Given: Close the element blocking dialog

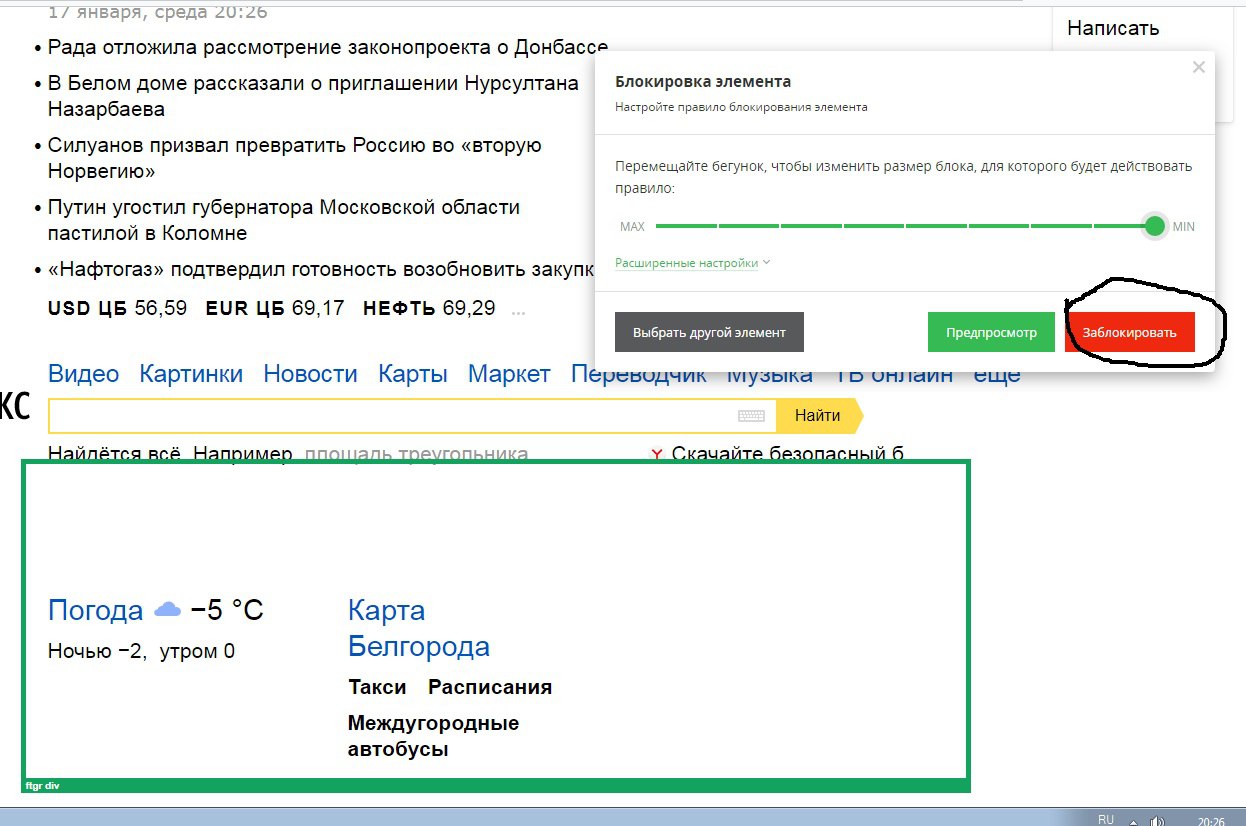Looking at the screenshot, I should coord(1199,67).
